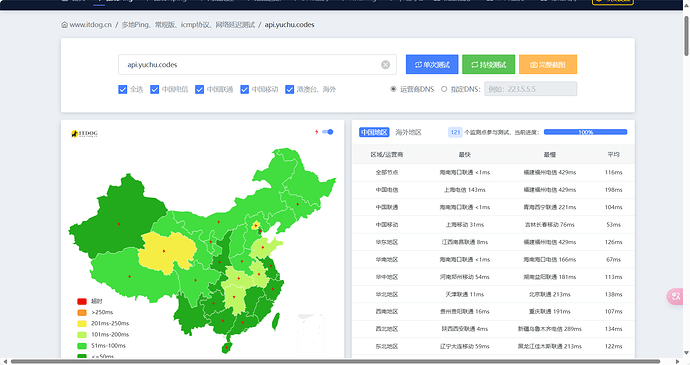
Task: Click the vertical page scrollbar thumb
Action: point(686,36)
